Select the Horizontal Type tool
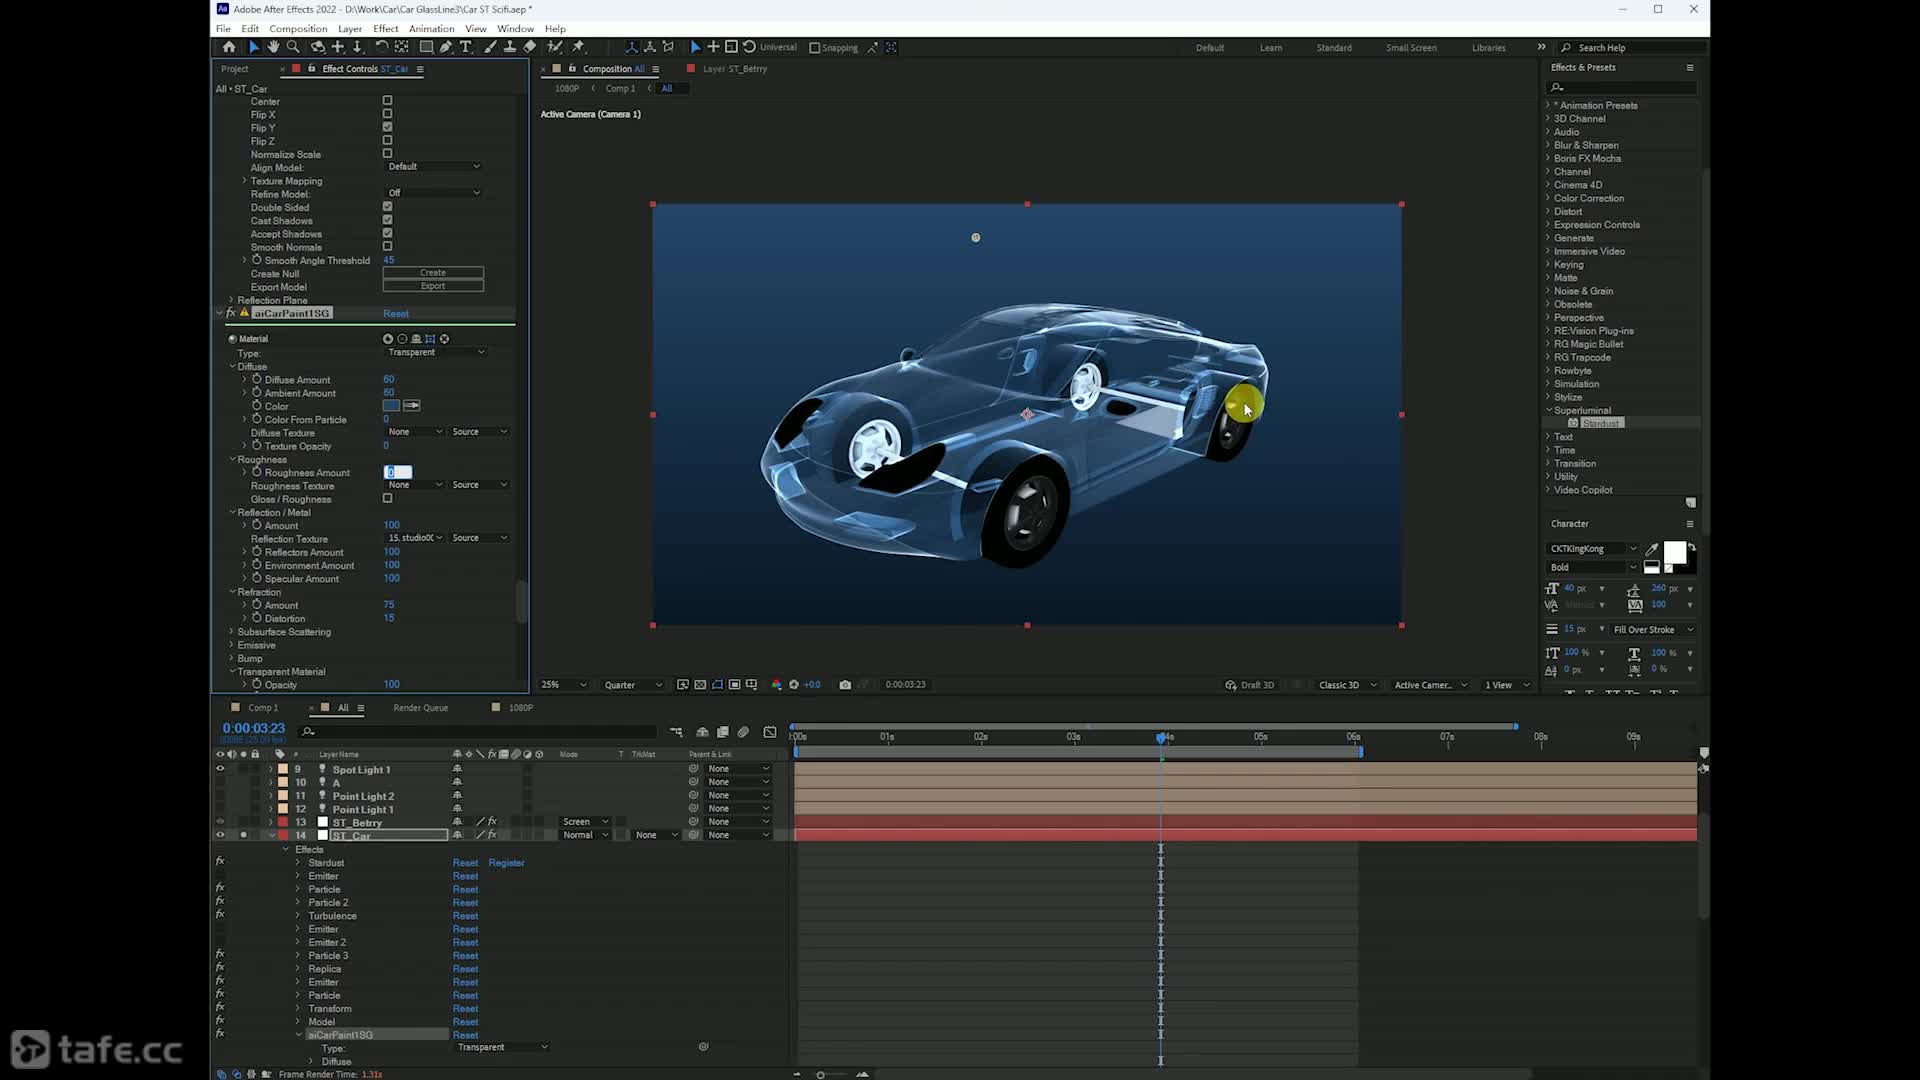The image size is (1920, 1080). (x=466, y=47)
